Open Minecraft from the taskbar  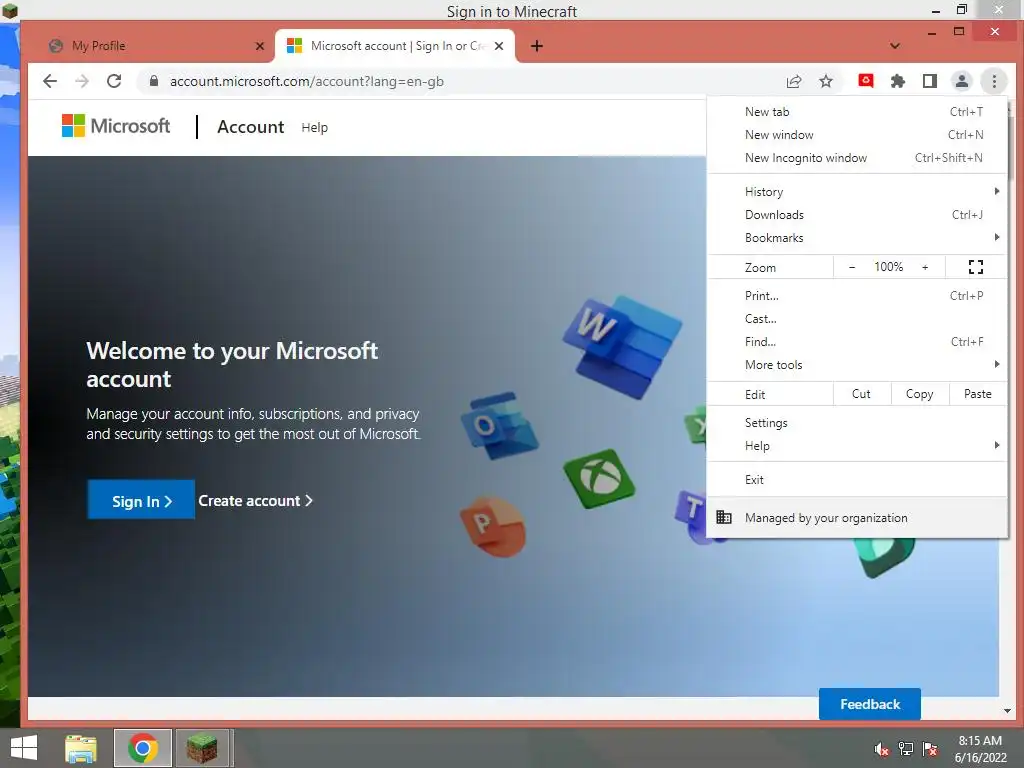point(202,748)
